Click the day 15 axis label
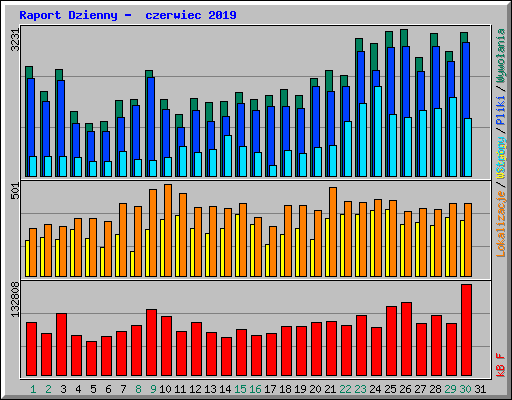This screenshot has height=400, width=512. [240, 389]
